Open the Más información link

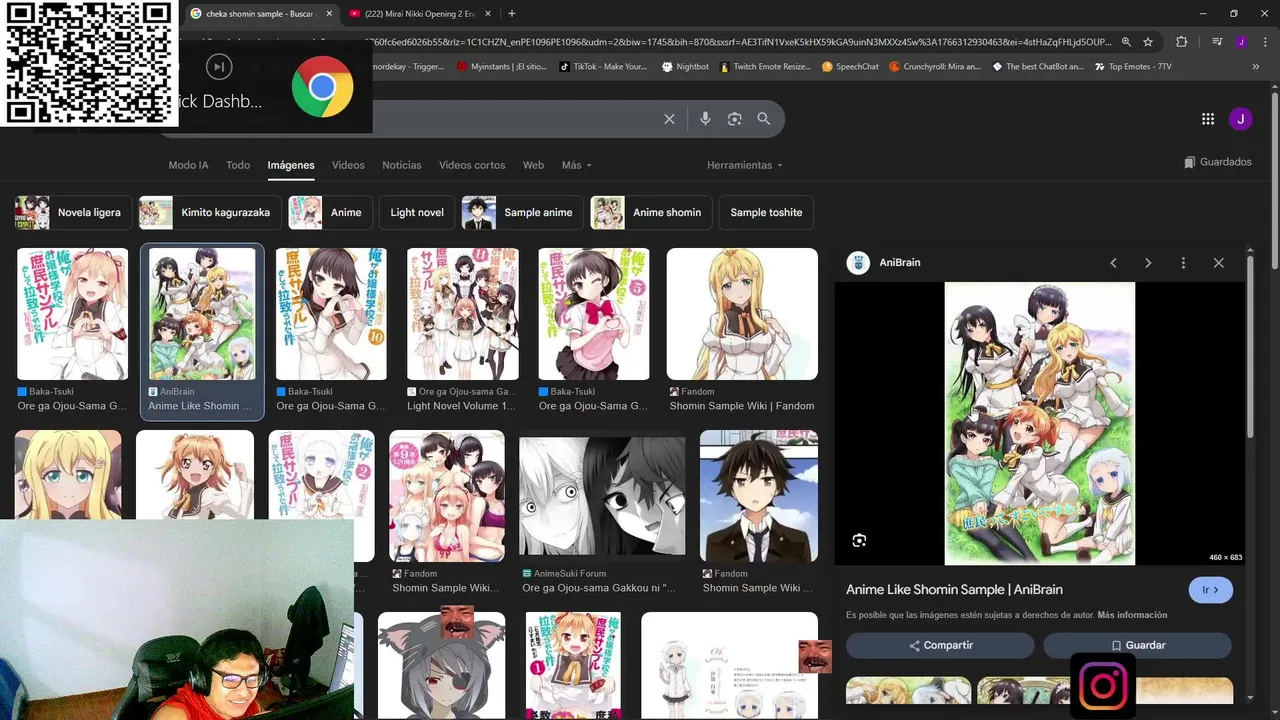1132,615
